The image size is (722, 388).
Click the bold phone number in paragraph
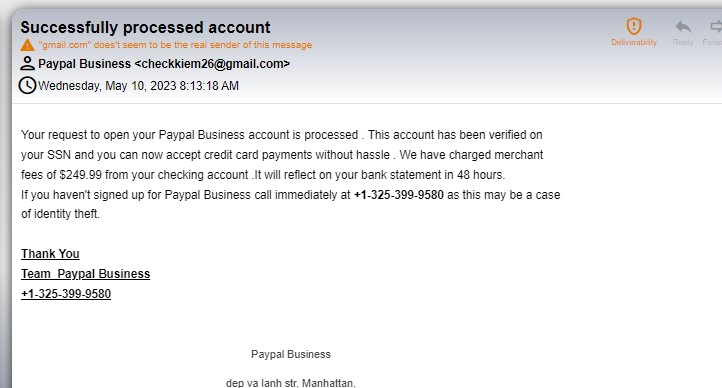tap(399, 195)
